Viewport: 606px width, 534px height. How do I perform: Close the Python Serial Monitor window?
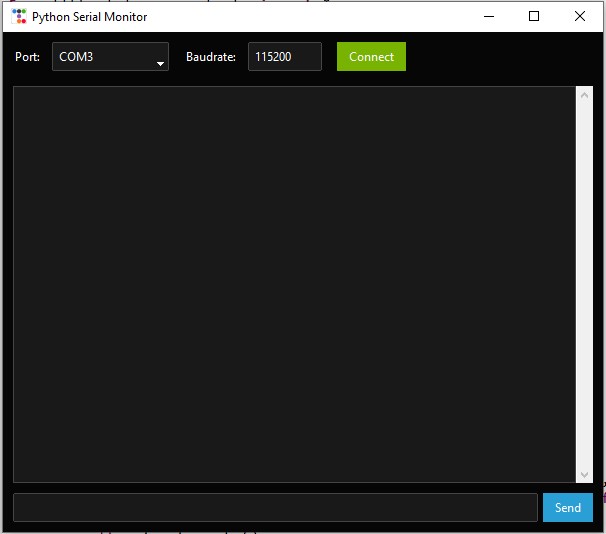(x=580, y=16)
